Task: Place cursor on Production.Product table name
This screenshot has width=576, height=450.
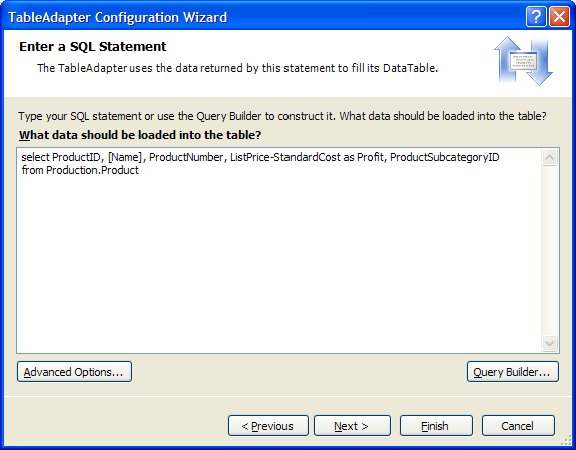Action: pyautogui.click(x=92, y=170)
